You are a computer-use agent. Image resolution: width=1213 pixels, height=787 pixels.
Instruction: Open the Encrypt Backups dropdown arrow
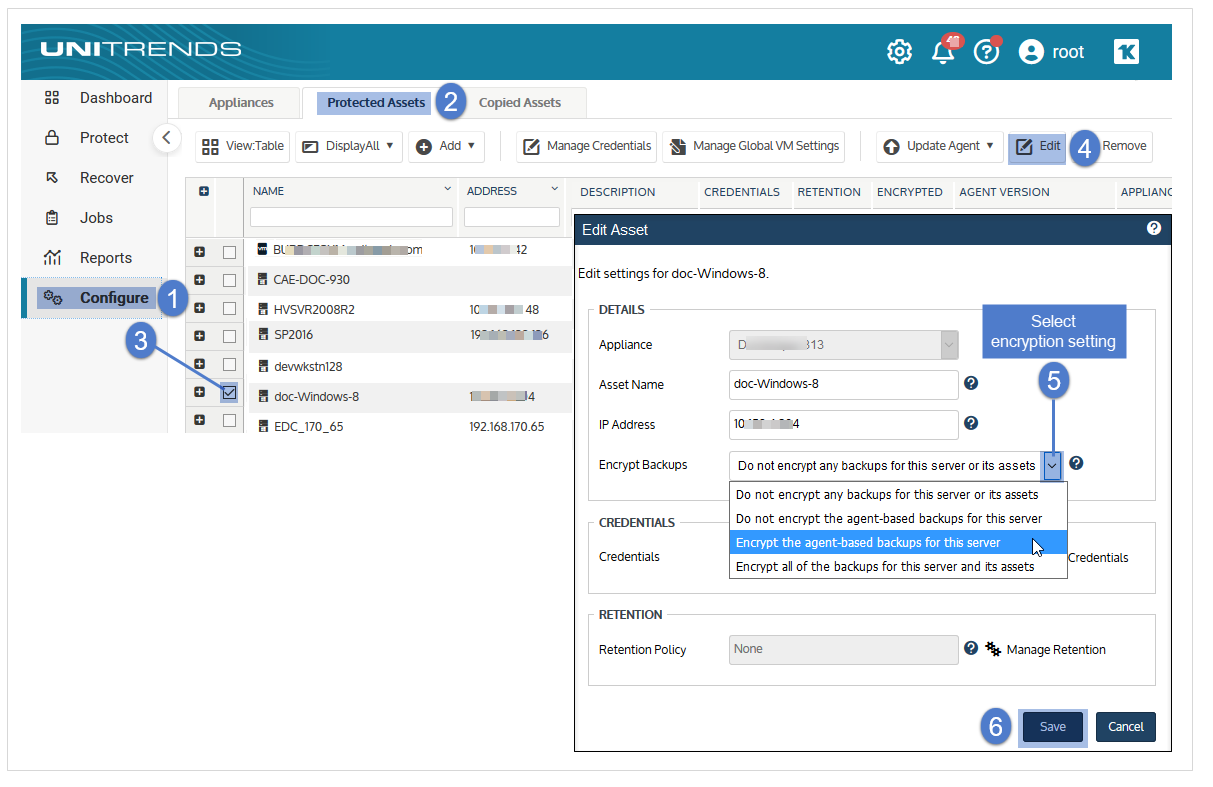point(1052,465)
